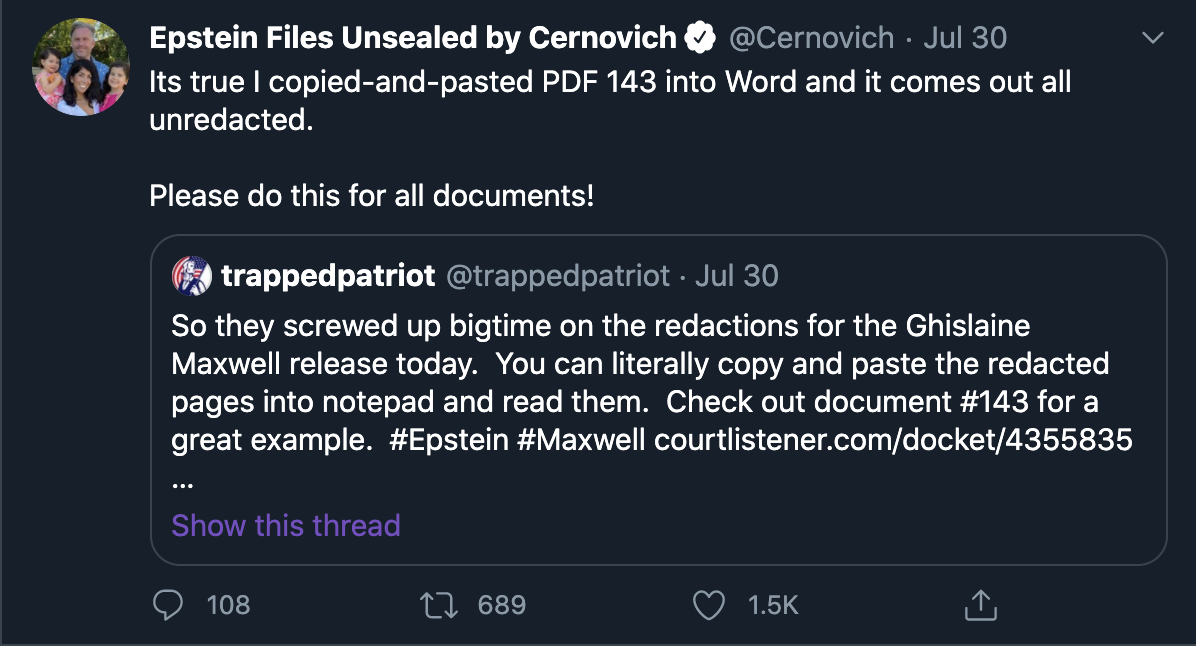Click trappedpatriot's small avatar

click(190, 275)
